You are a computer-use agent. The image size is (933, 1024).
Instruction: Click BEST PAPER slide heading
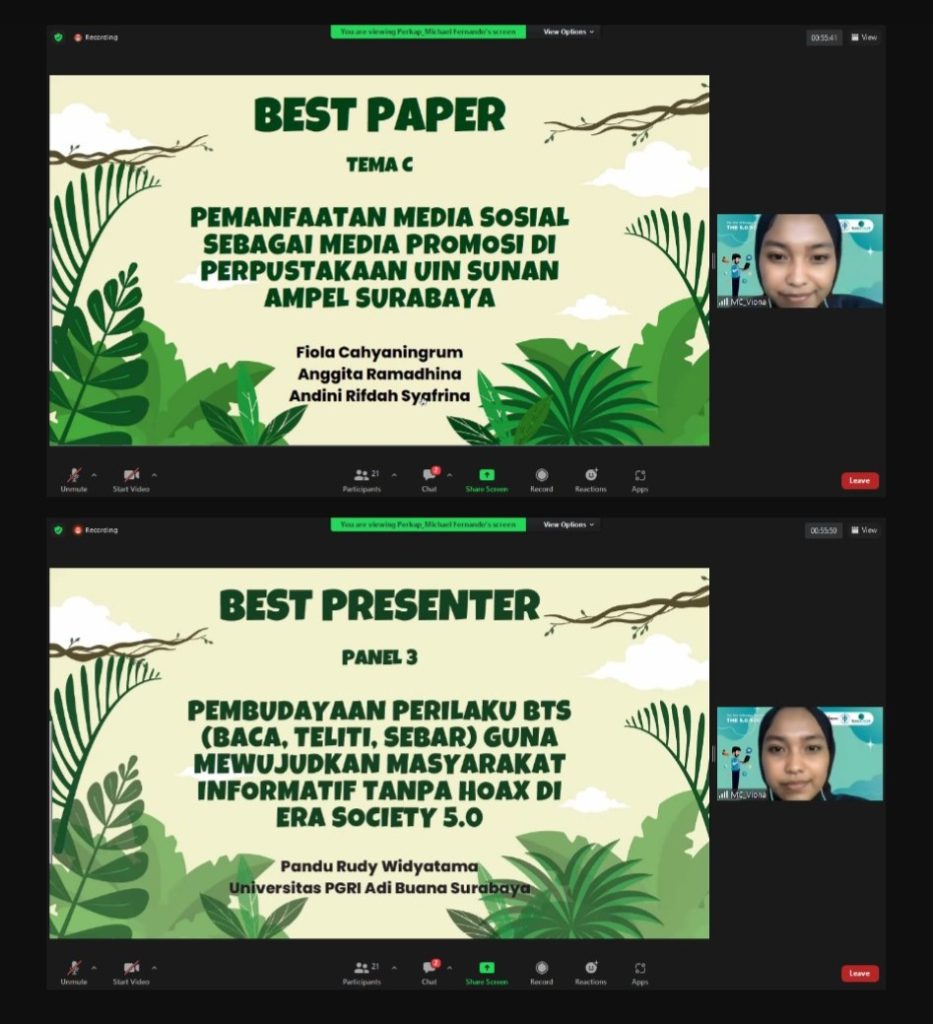379,115
